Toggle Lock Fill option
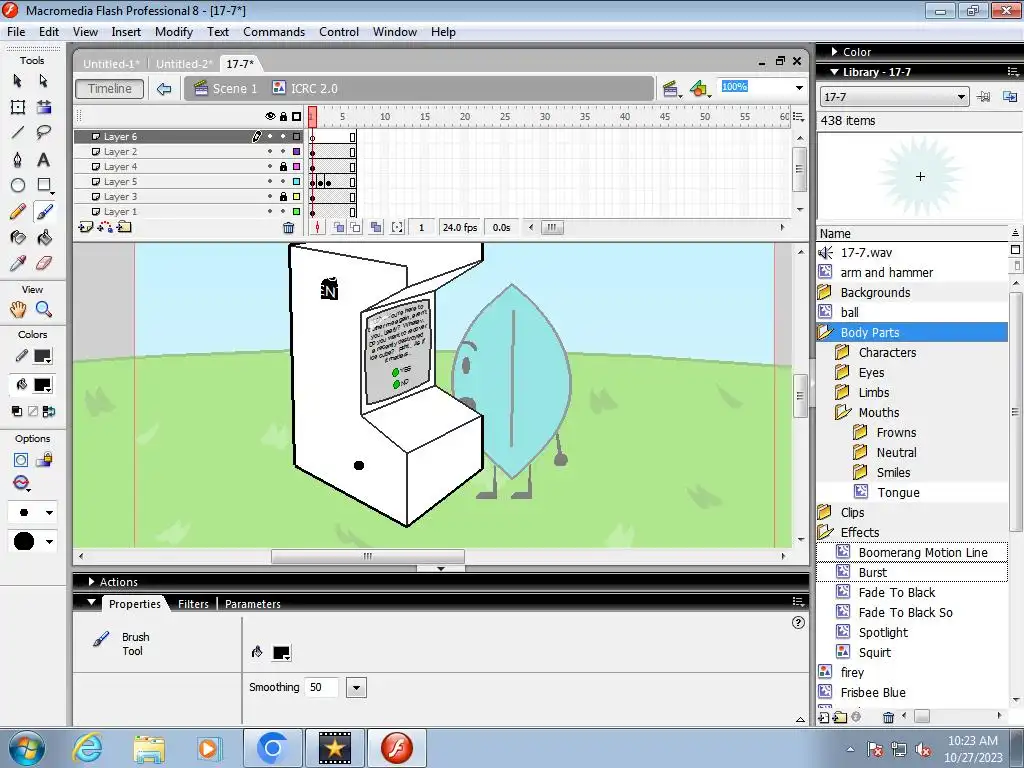The width and height of the screenshot is (1024, 768). pos(44,460)
